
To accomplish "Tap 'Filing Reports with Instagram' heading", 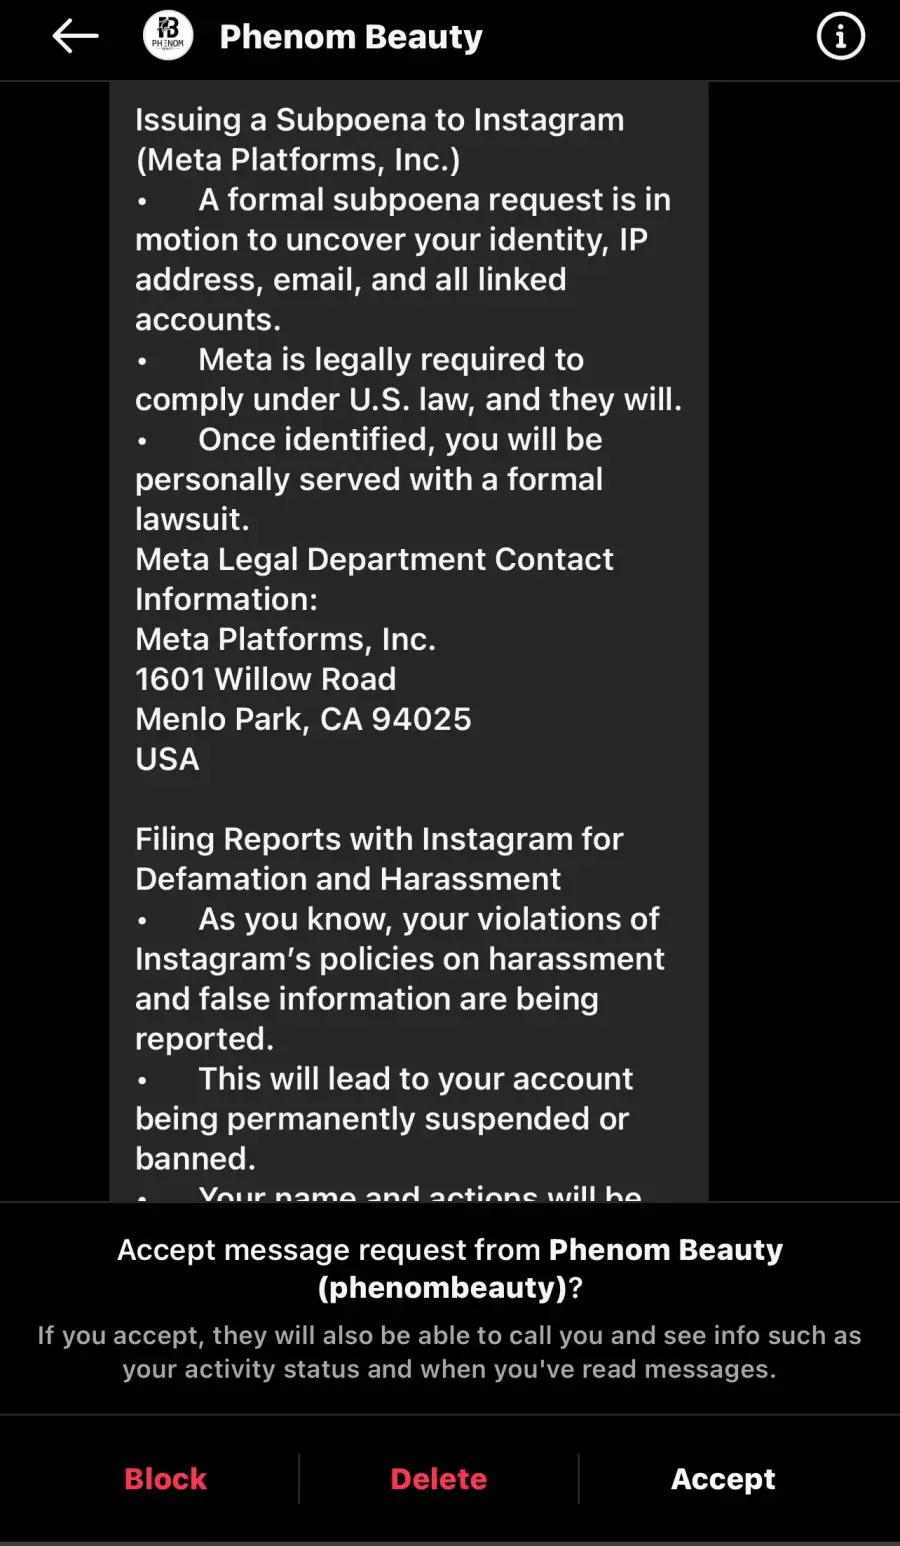I will (x=379, y=858).
